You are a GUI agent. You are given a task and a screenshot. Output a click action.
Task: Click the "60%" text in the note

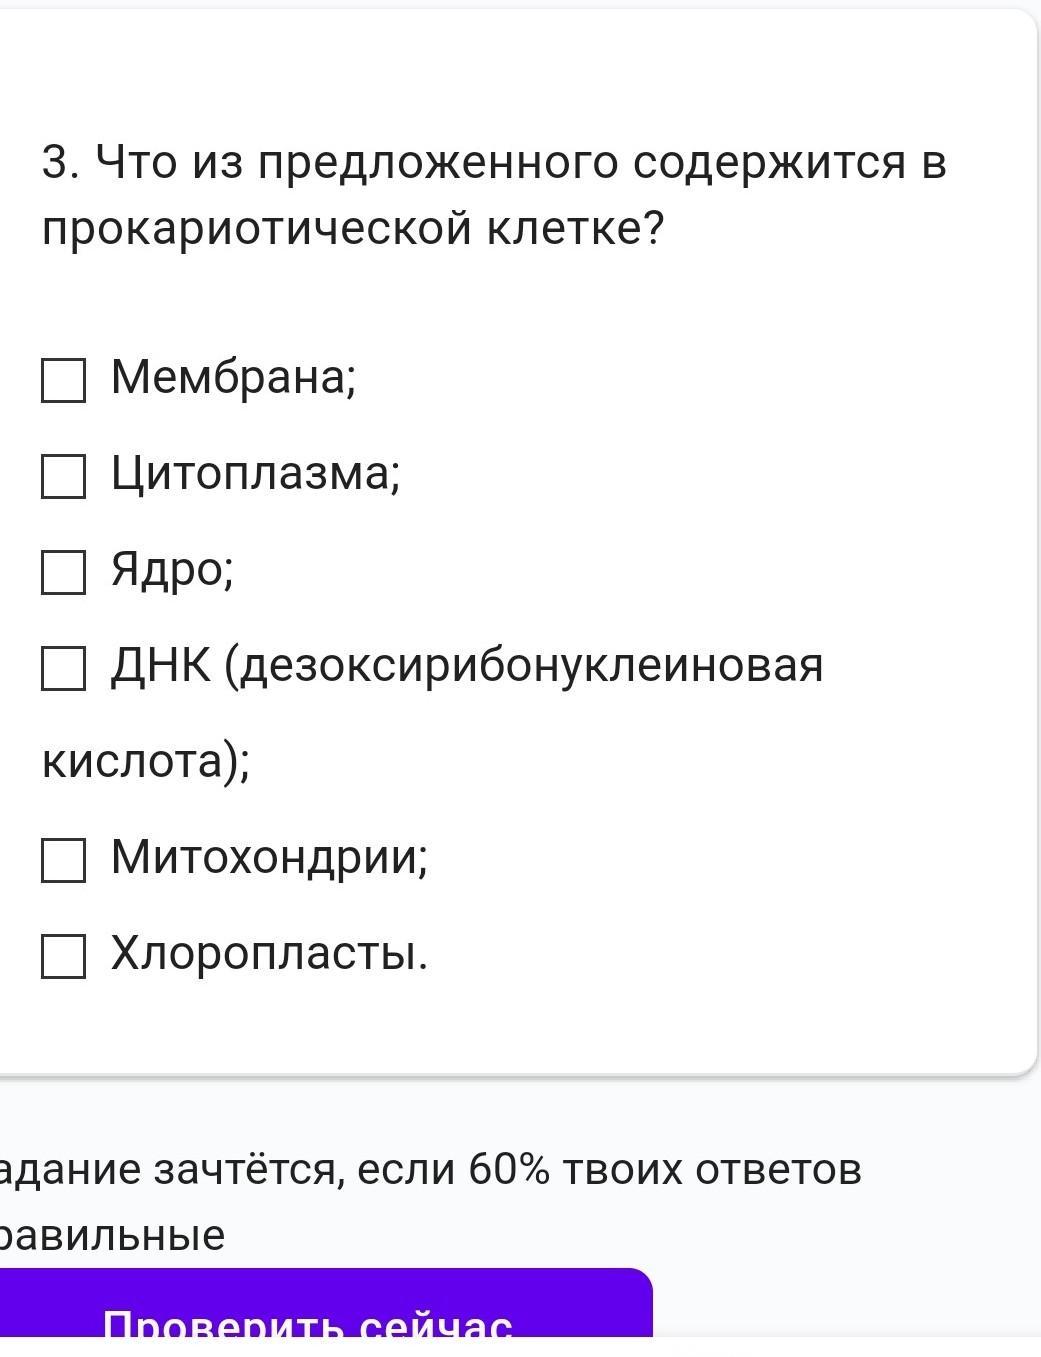click(x=508, y=1168)
